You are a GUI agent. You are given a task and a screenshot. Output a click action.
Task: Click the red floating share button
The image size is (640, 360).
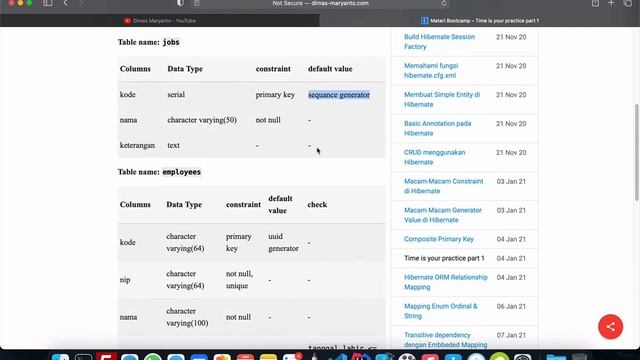tap(610, 327)
